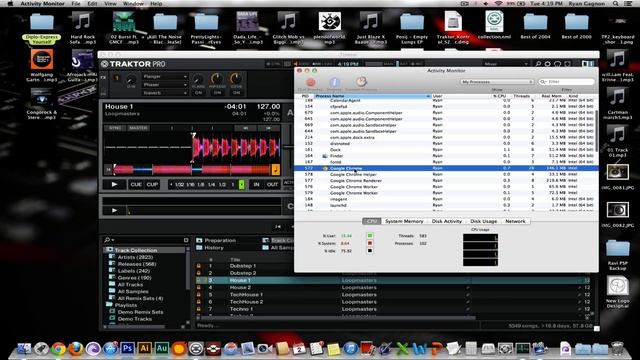Launch Adobe Audition from the Dock
The height and width of the screenshot is (360, 640).
click(x=162, y=349)
